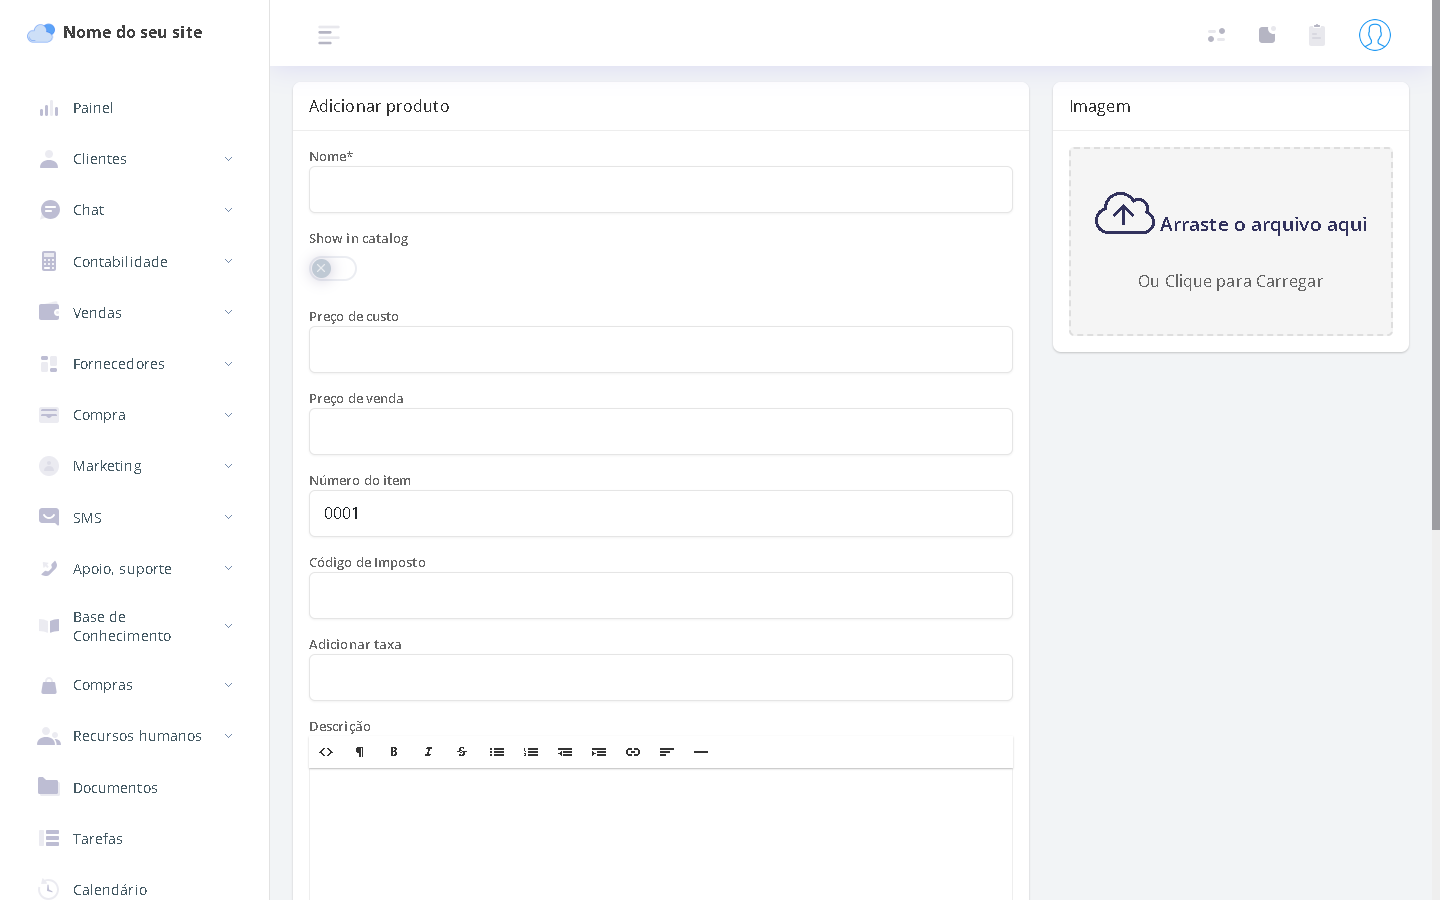Click the Italic icon in description toolbar
This screenshot has width=1440, height=900.
(x=428, y=752)
